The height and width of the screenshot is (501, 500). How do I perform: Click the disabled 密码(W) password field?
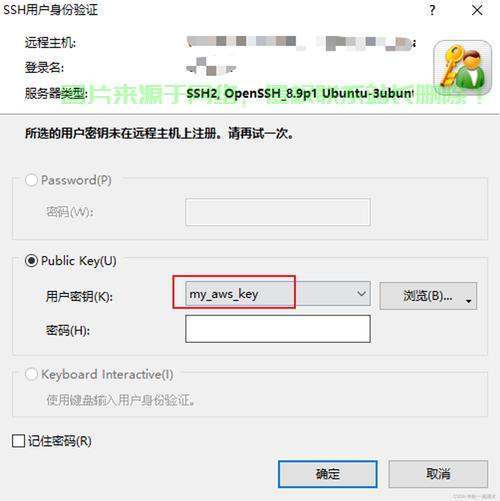(278, 212)
